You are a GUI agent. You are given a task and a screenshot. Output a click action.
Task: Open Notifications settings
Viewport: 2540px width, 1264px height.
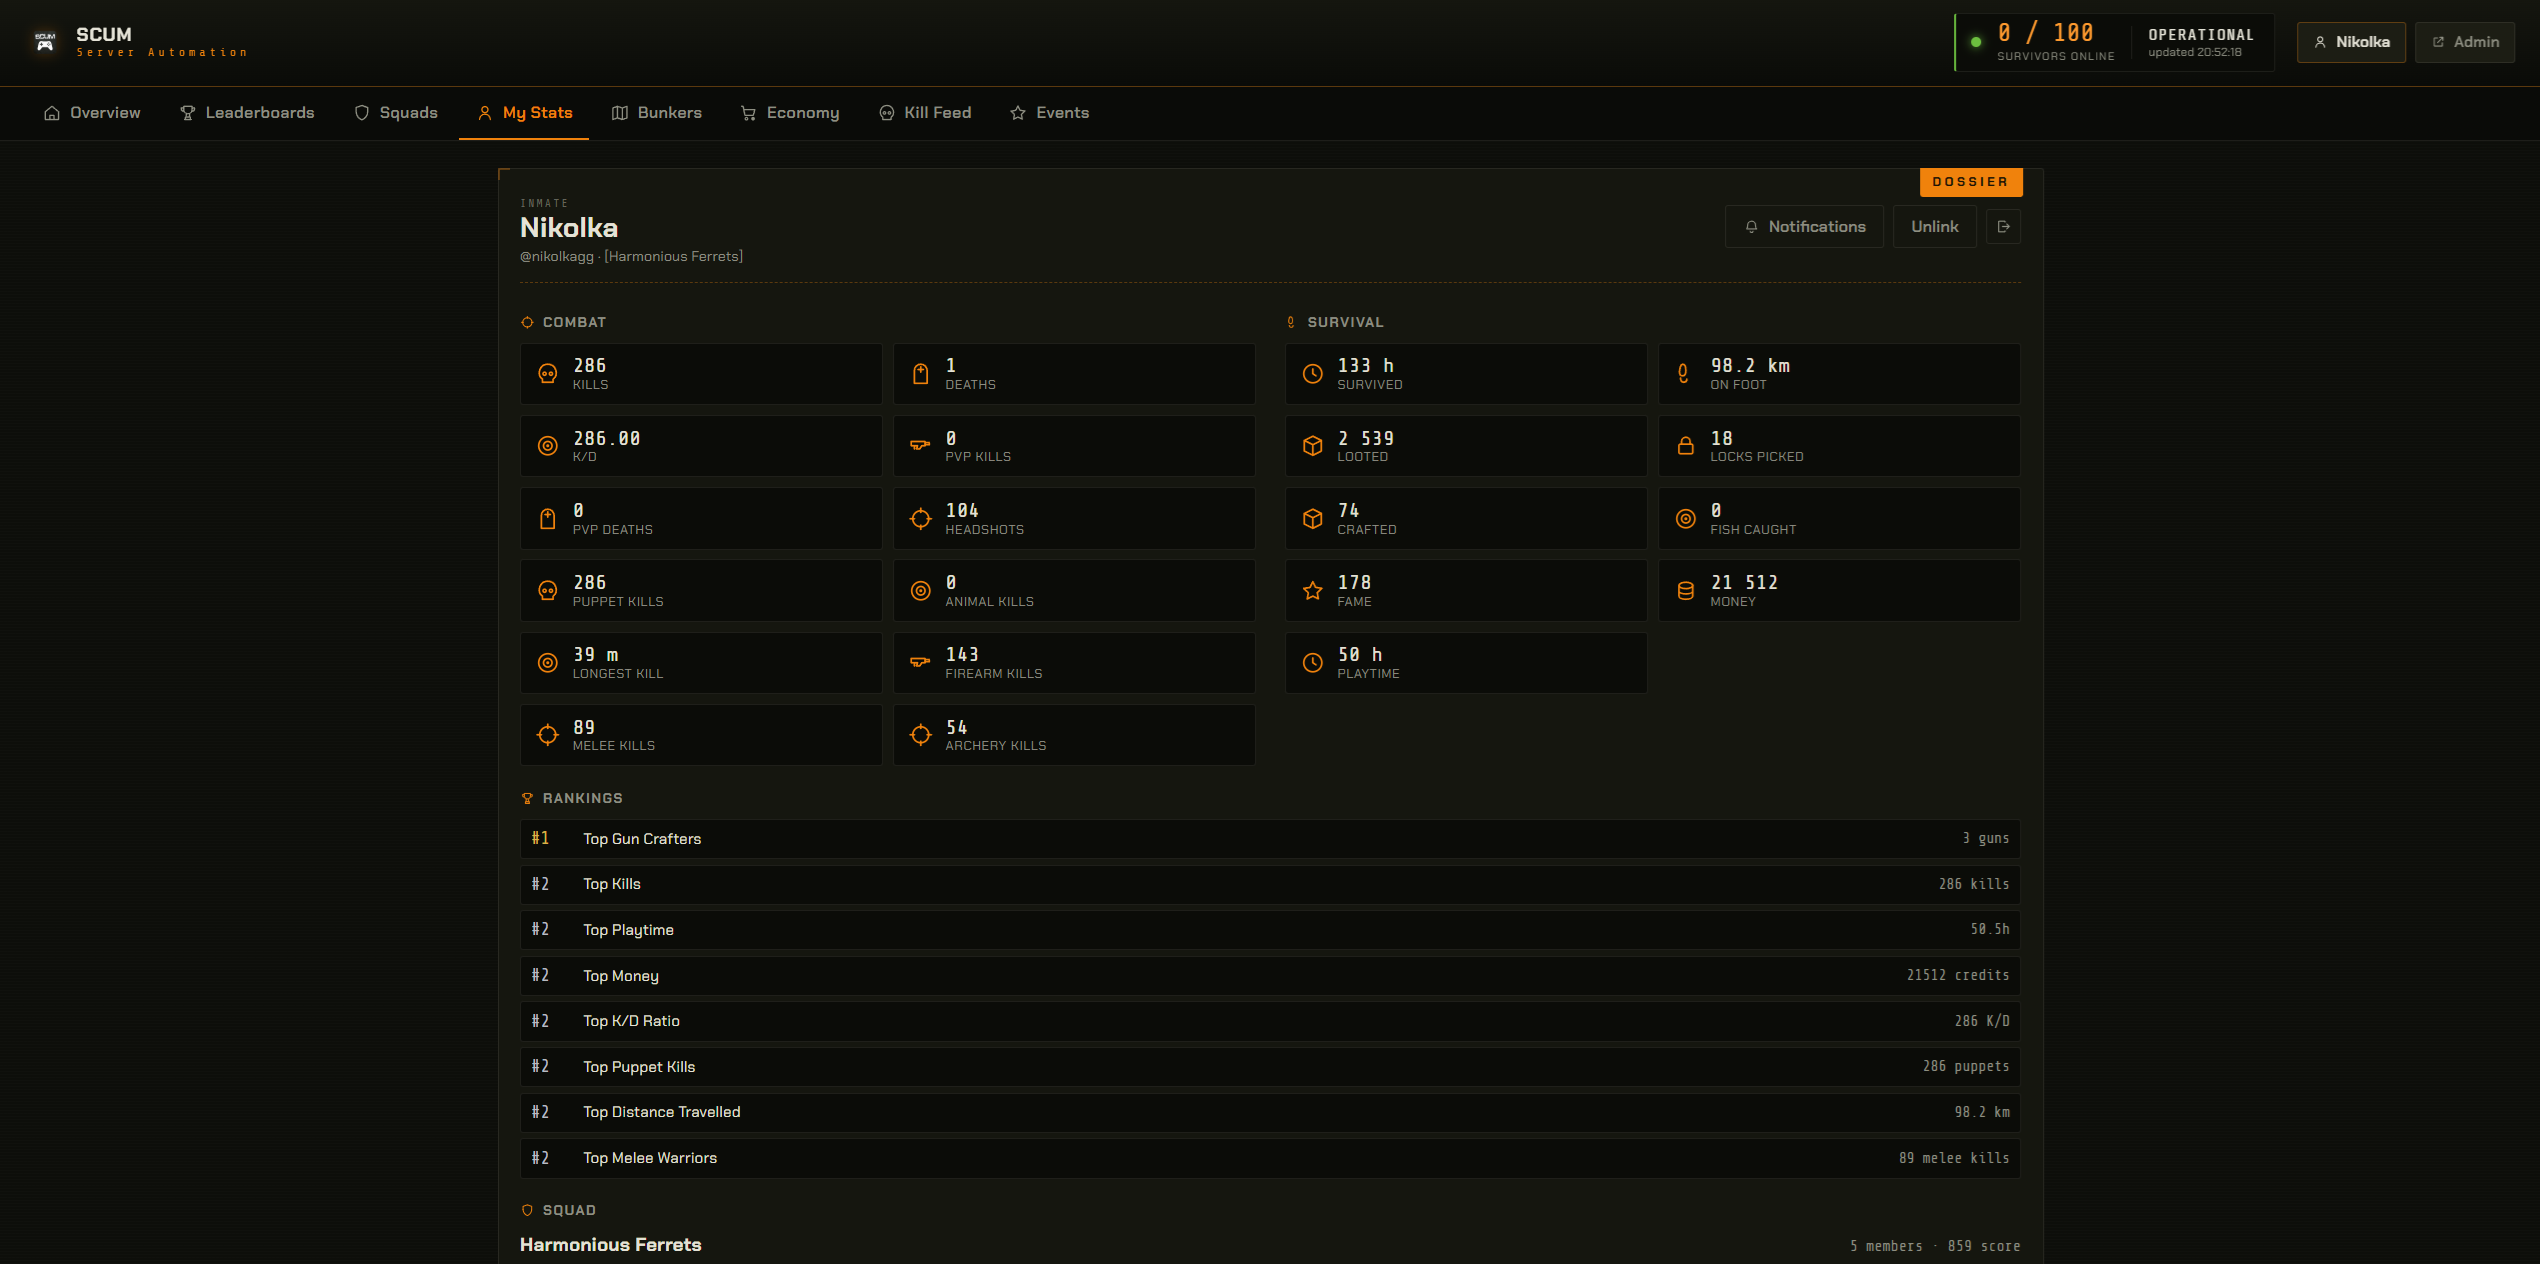(x=1804, y=227)
